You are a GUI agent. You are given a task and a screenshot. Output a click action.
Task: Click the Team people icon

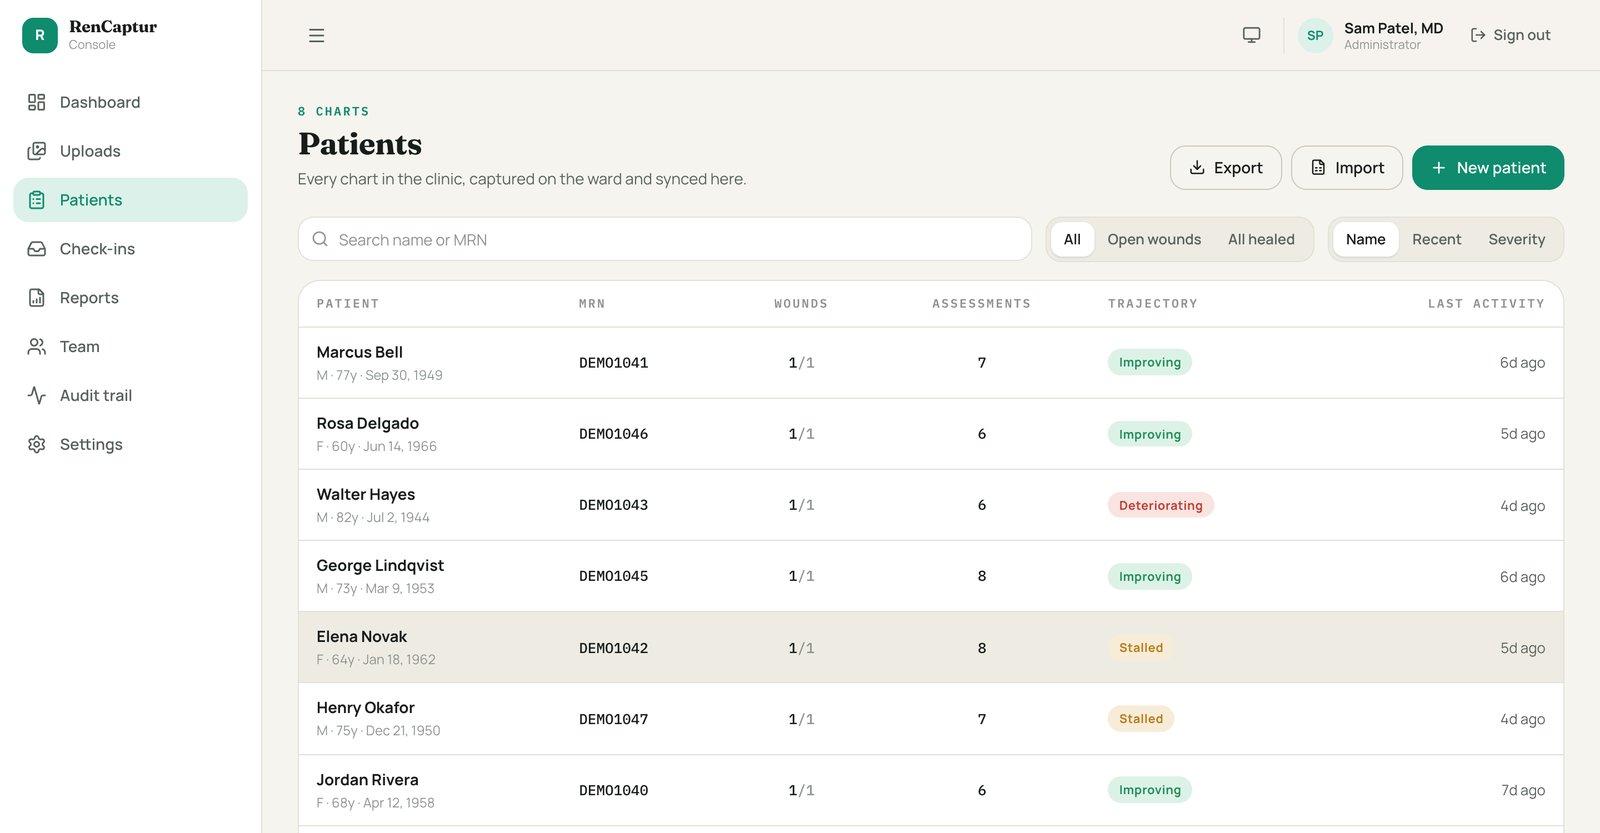point(37,347)
